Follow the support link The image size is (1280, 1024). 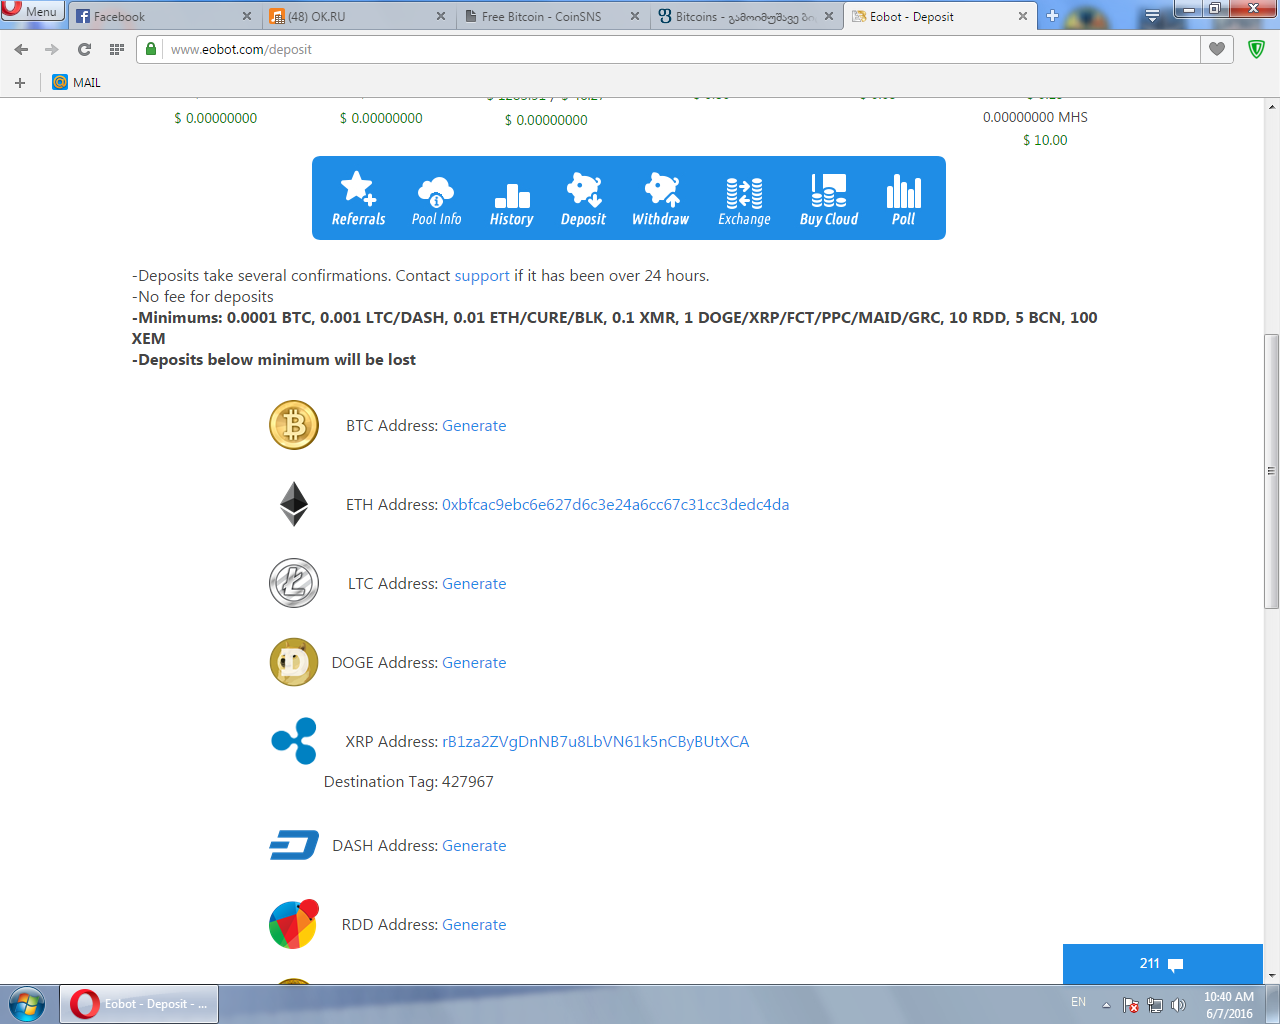pyautogui.click(x=482, y=275)
